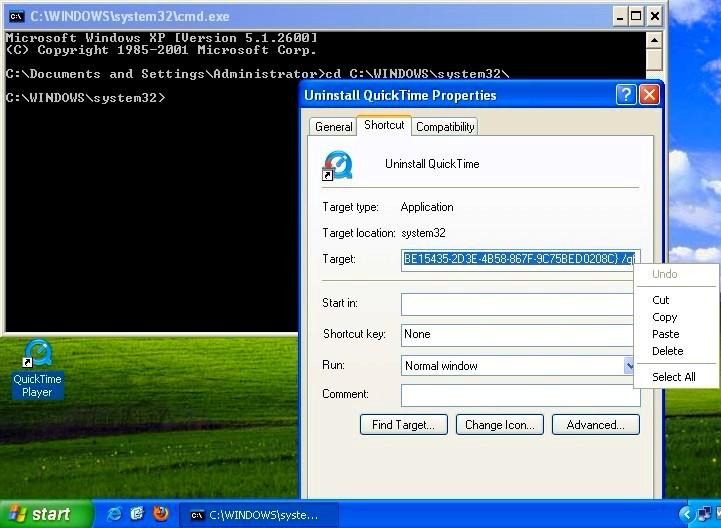Click the Uninstall QuickTime icon in Properties

click(338, 166)
